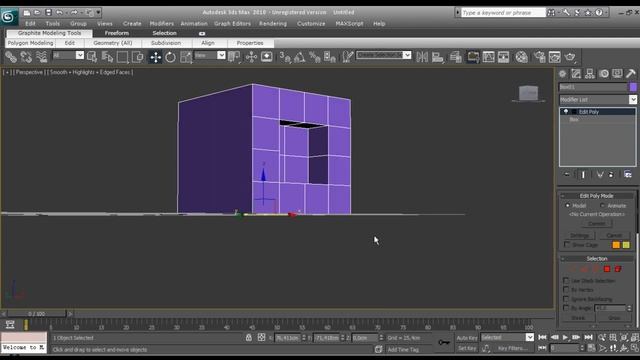Open the Modifiers menu
640x360 pixels.
pos(162,24)
